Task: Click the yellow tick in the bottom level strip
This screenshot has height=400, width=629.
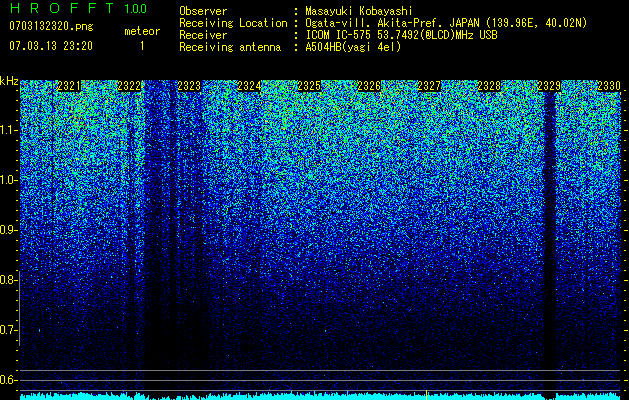Action: point(426,395)
